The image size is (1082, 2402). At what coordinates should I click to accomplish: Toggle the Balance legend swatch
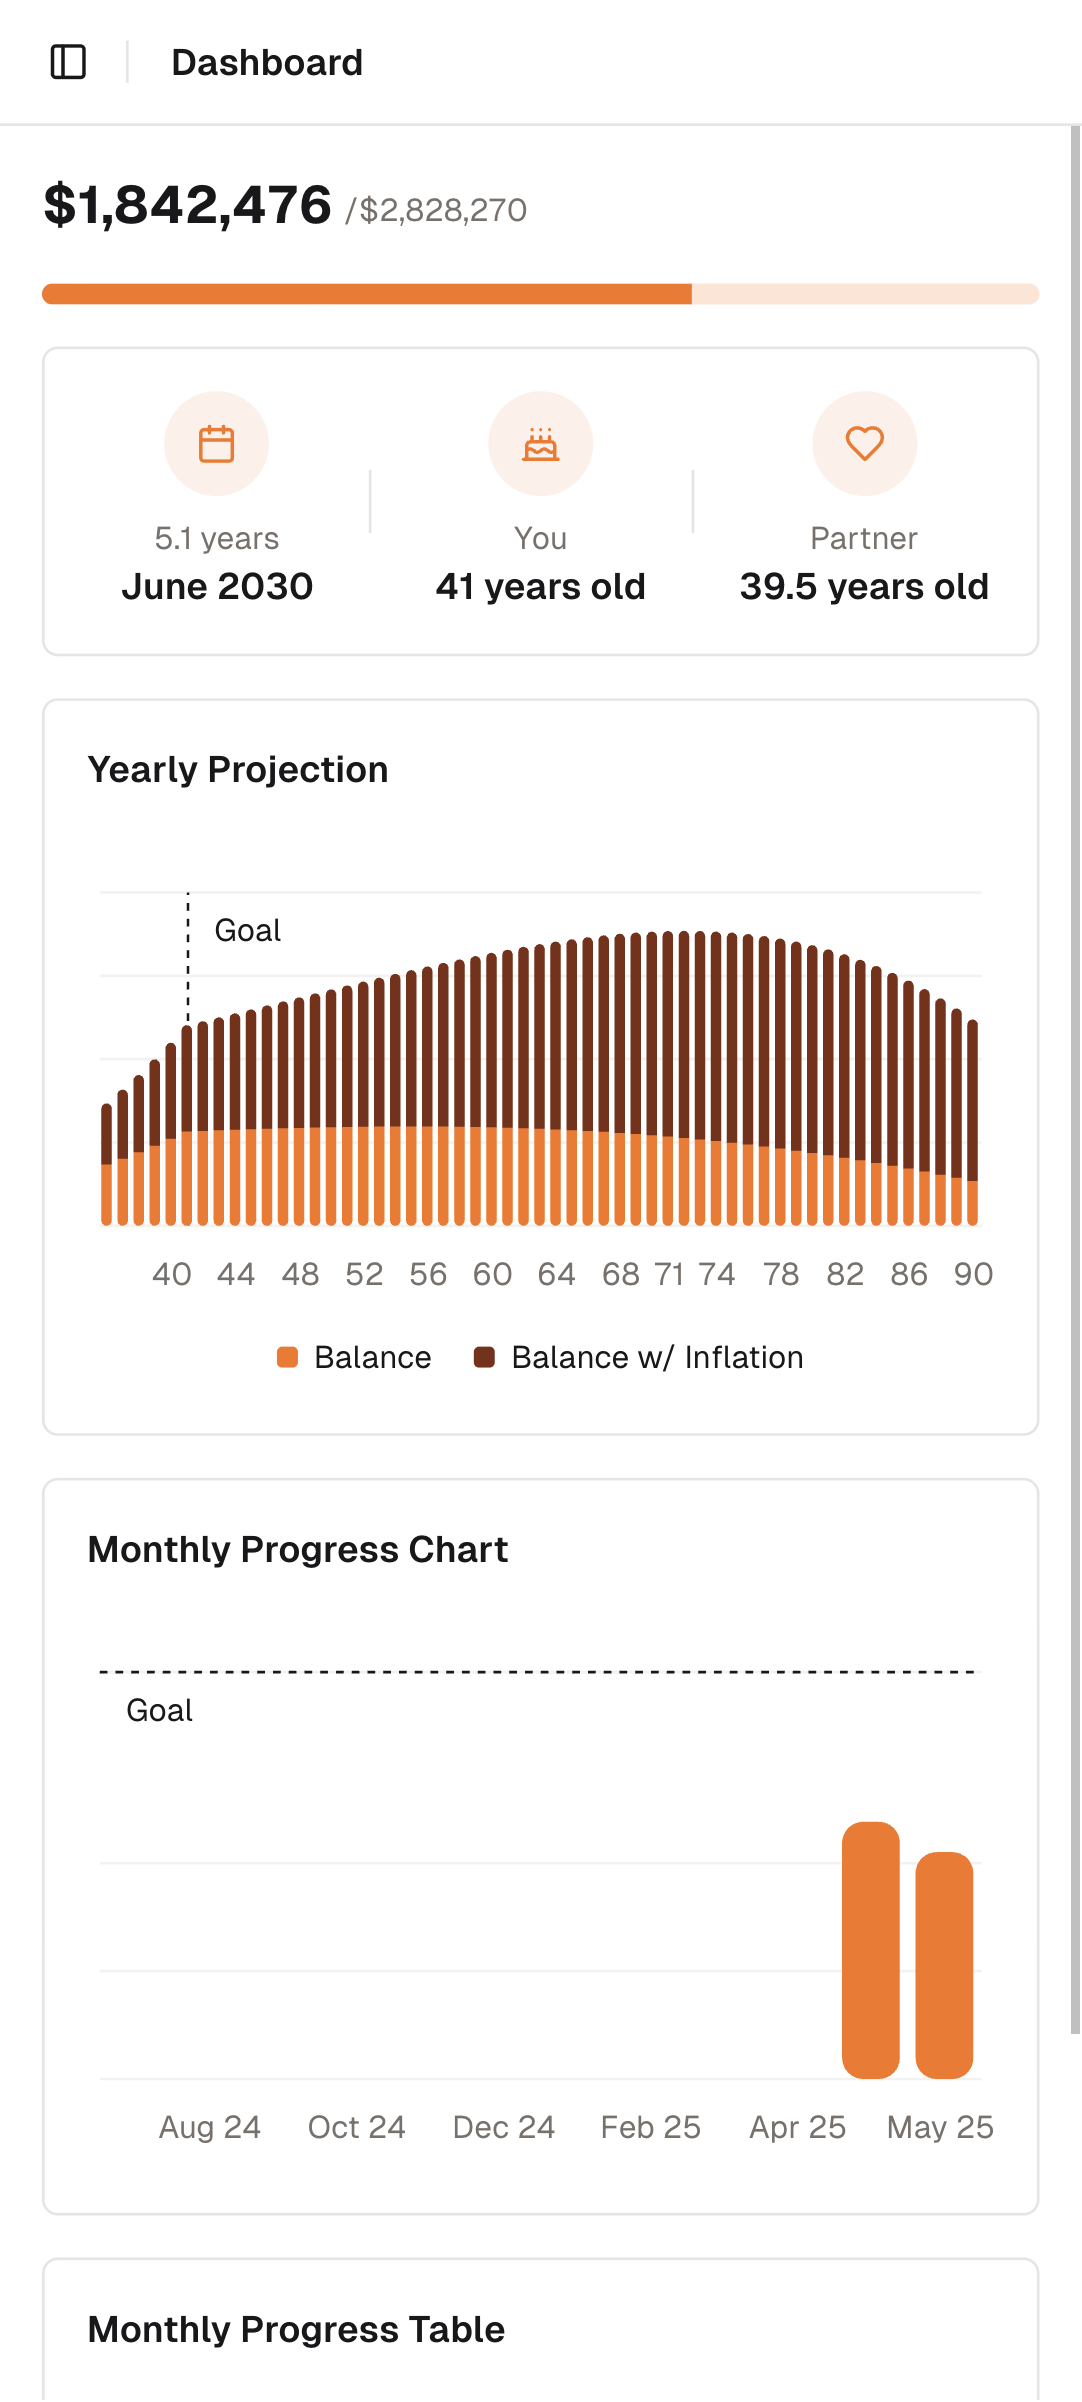(x=288, y=1357)
